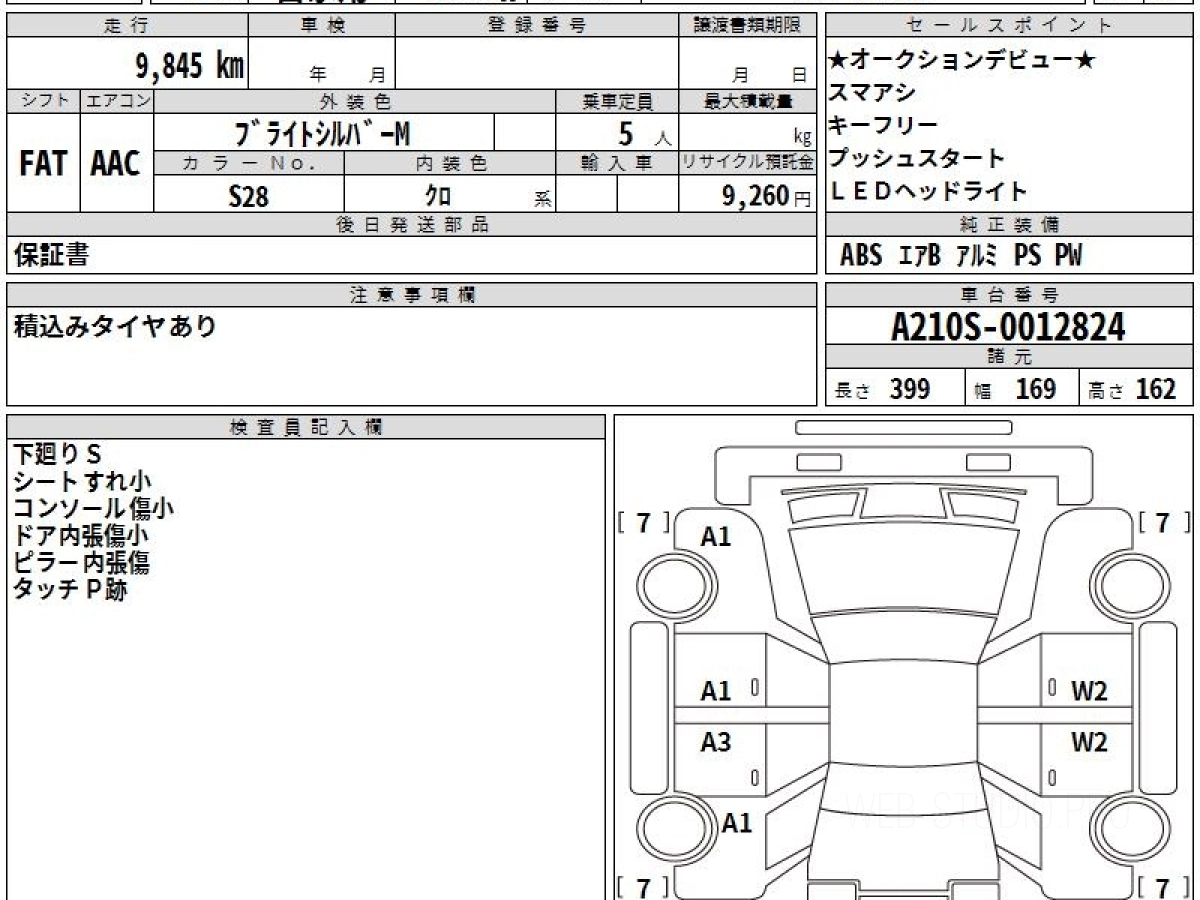This screenshot has width=1200, height=900.
Task: Click the 最大積載量 header
Action: [x=747, y=101]
